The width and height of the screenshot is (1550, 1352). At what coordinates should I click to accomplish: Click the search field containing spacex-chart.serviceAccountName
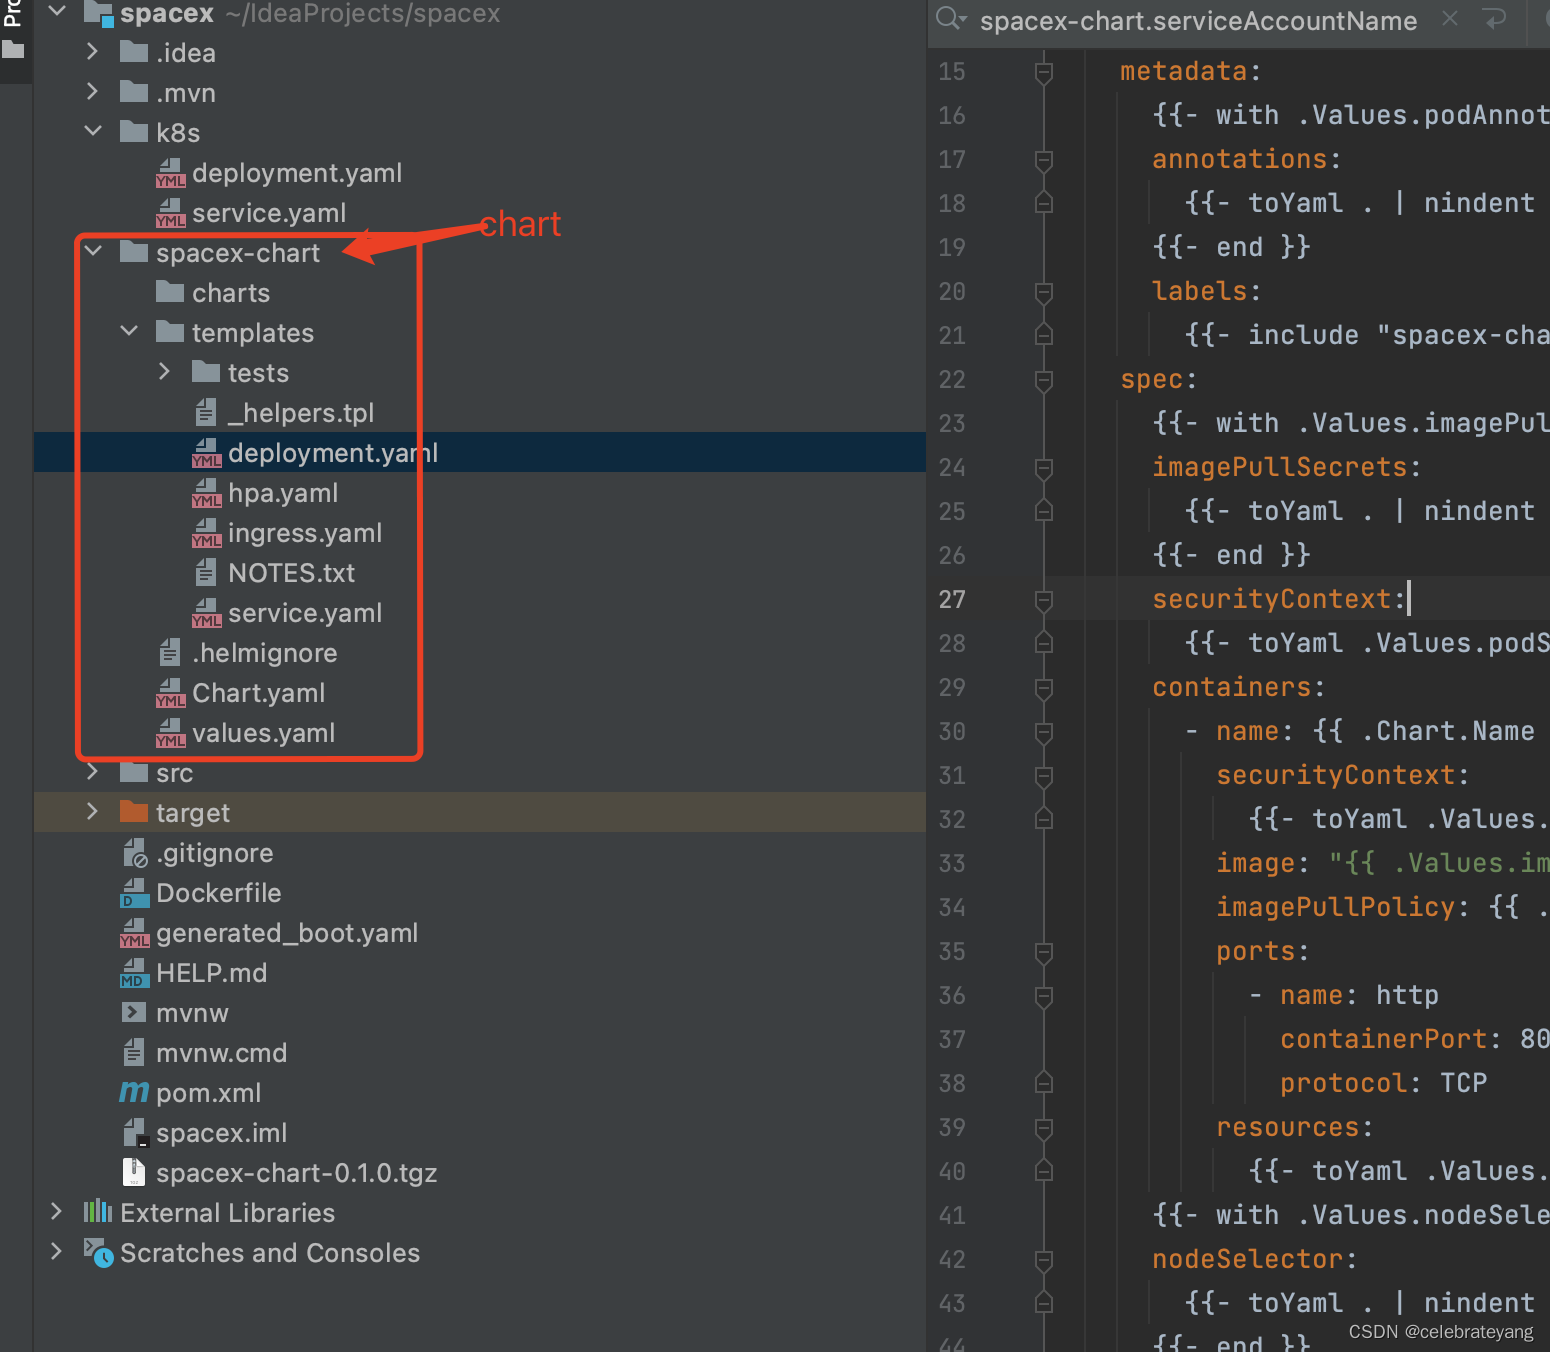tap(1198, 20)
